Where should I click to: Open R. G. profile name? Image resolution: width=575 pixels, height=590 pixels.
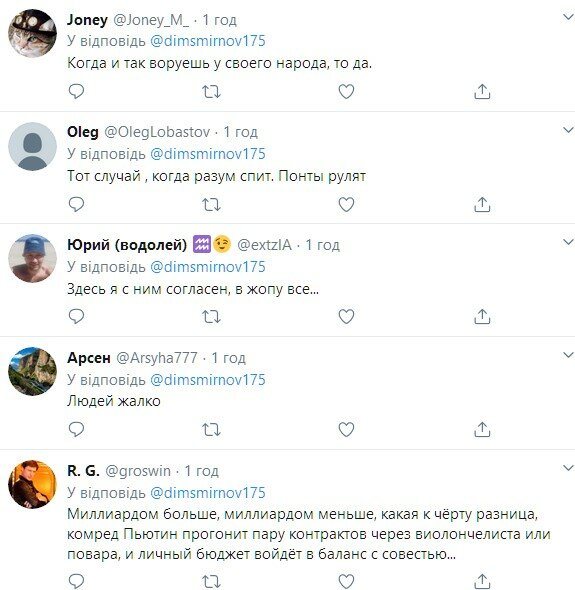[83, 471]
